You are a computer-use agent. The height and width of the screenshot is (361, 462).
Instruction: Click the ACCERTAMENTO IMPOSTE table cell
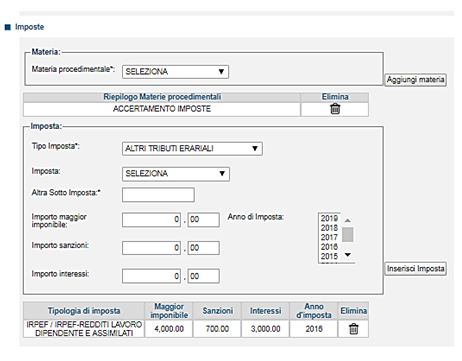pos(162,109)
